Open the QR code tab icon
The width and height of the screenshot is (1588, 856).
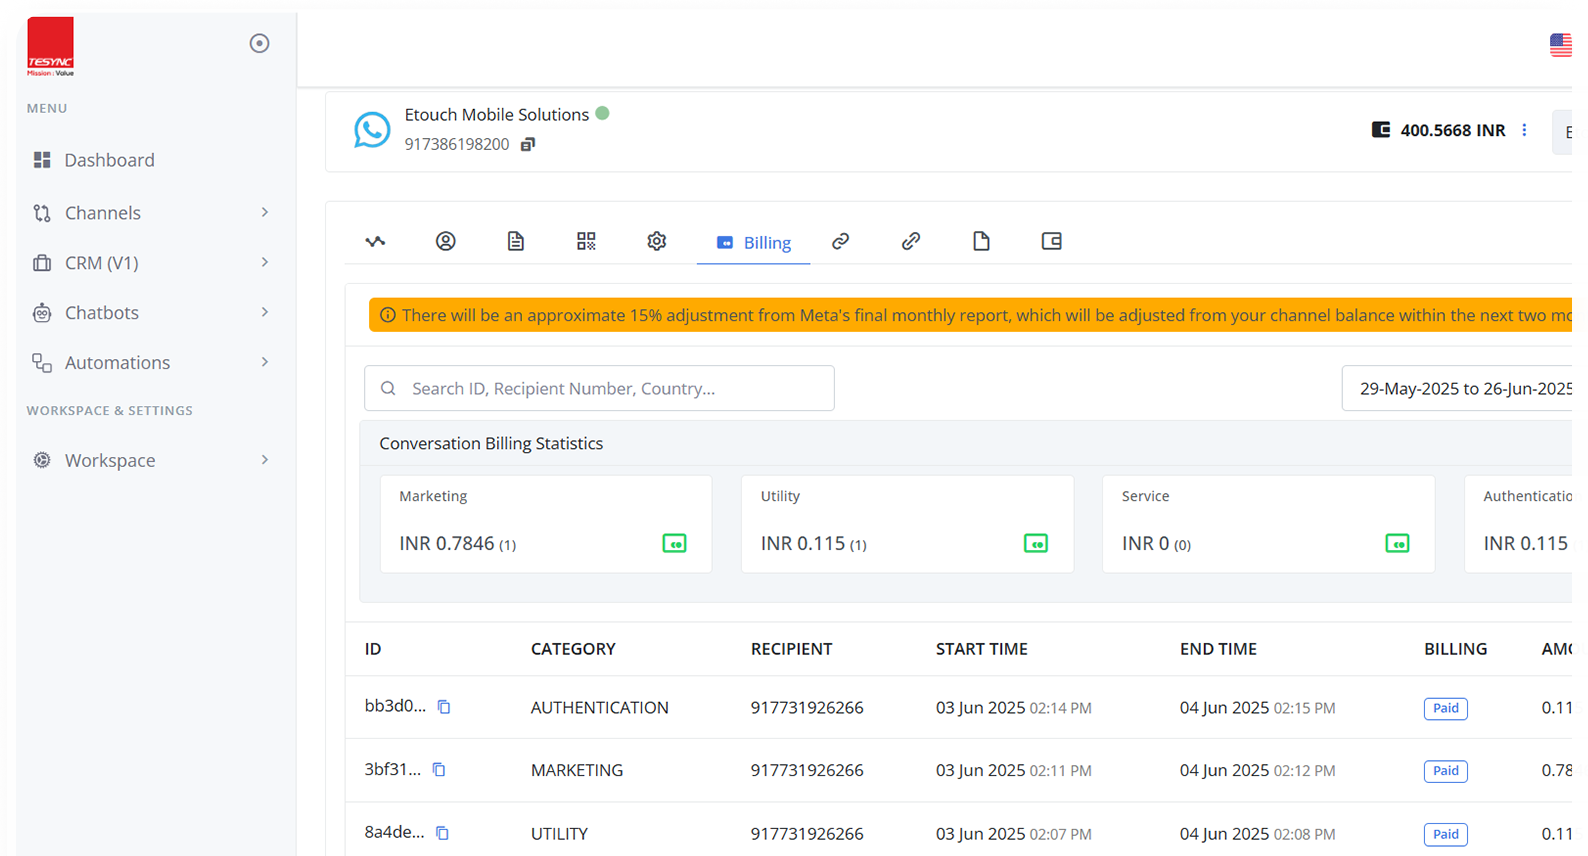click(x=586, y=241)
